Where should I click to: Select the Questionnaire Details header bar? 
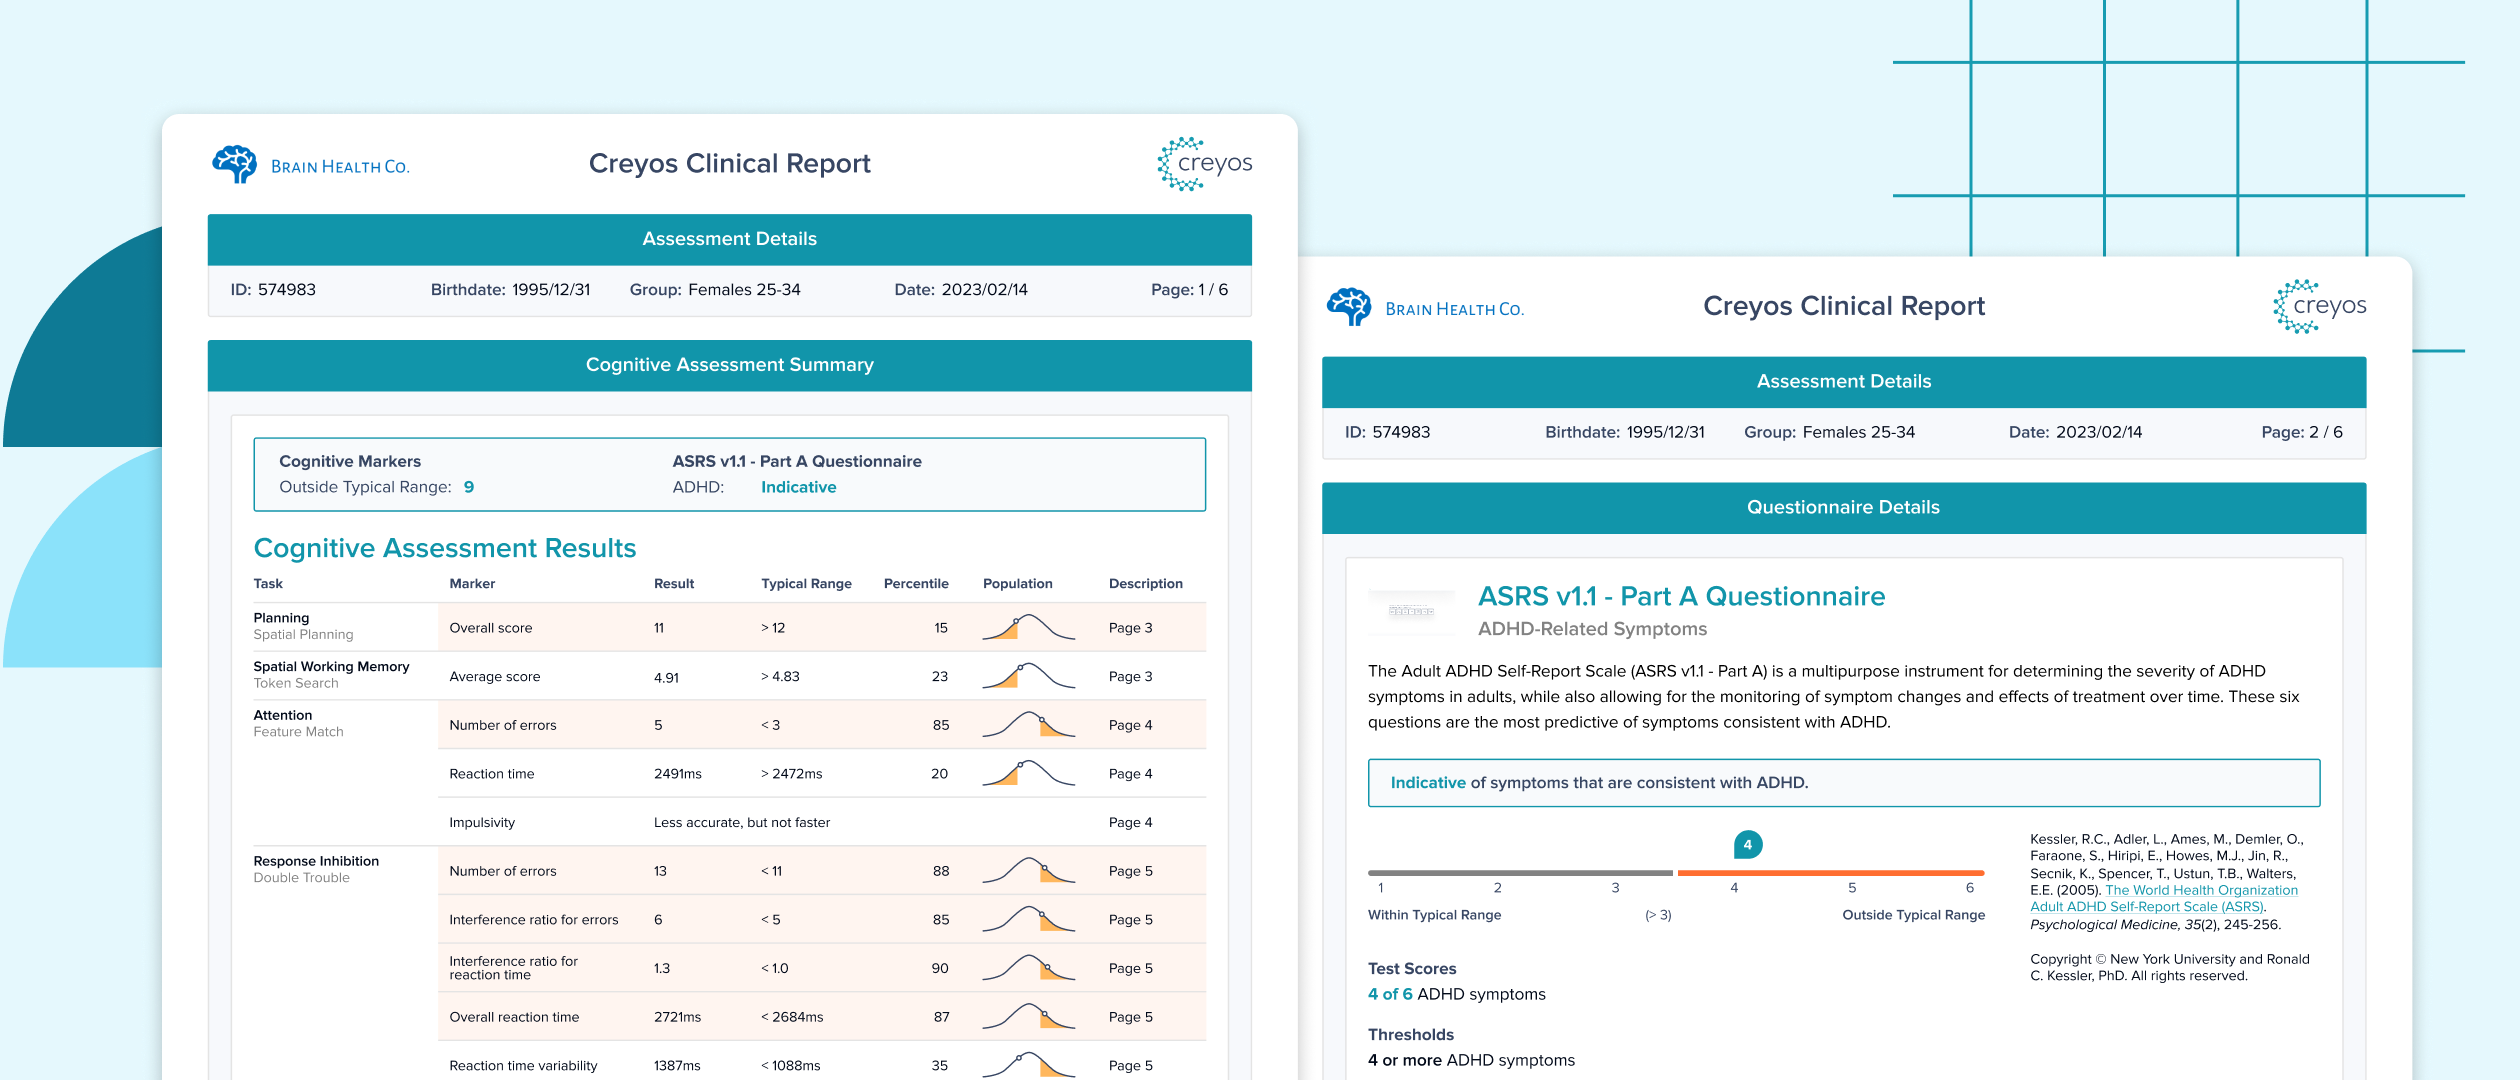1843,507
